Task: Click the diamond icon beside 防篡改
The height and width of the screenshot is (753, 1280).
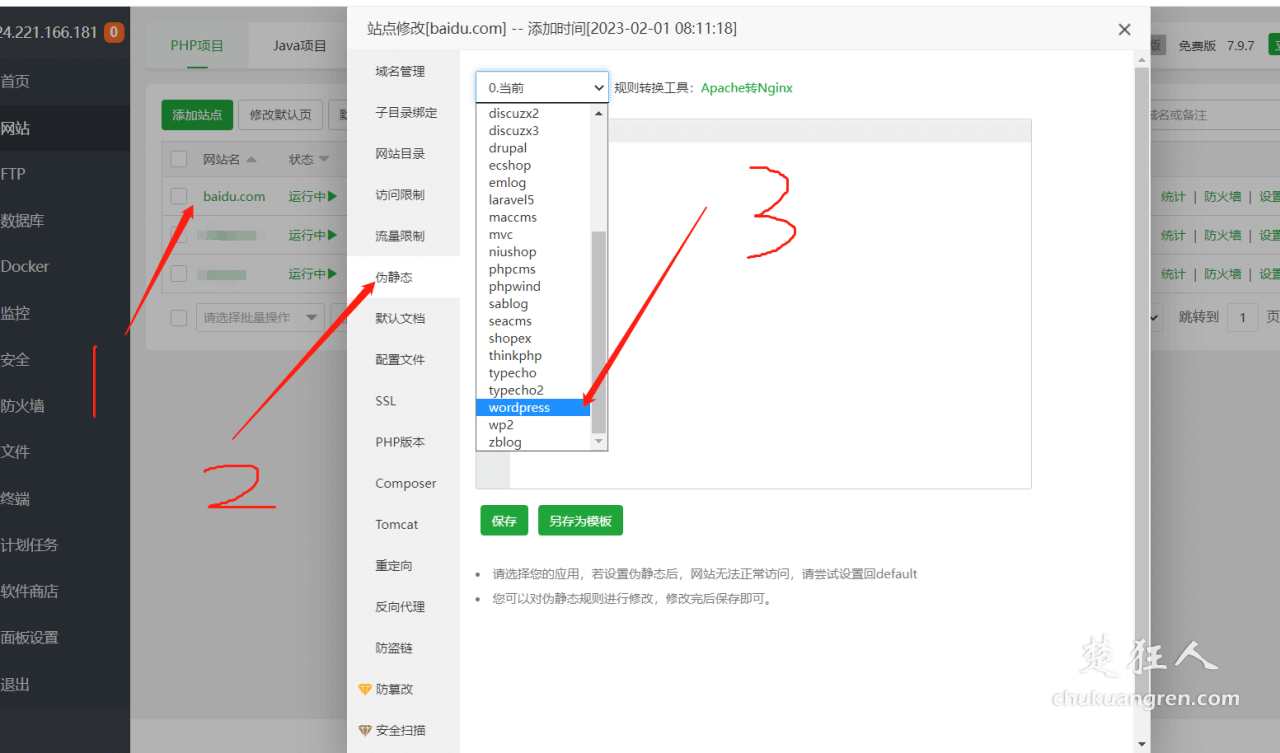Action: 365,689
